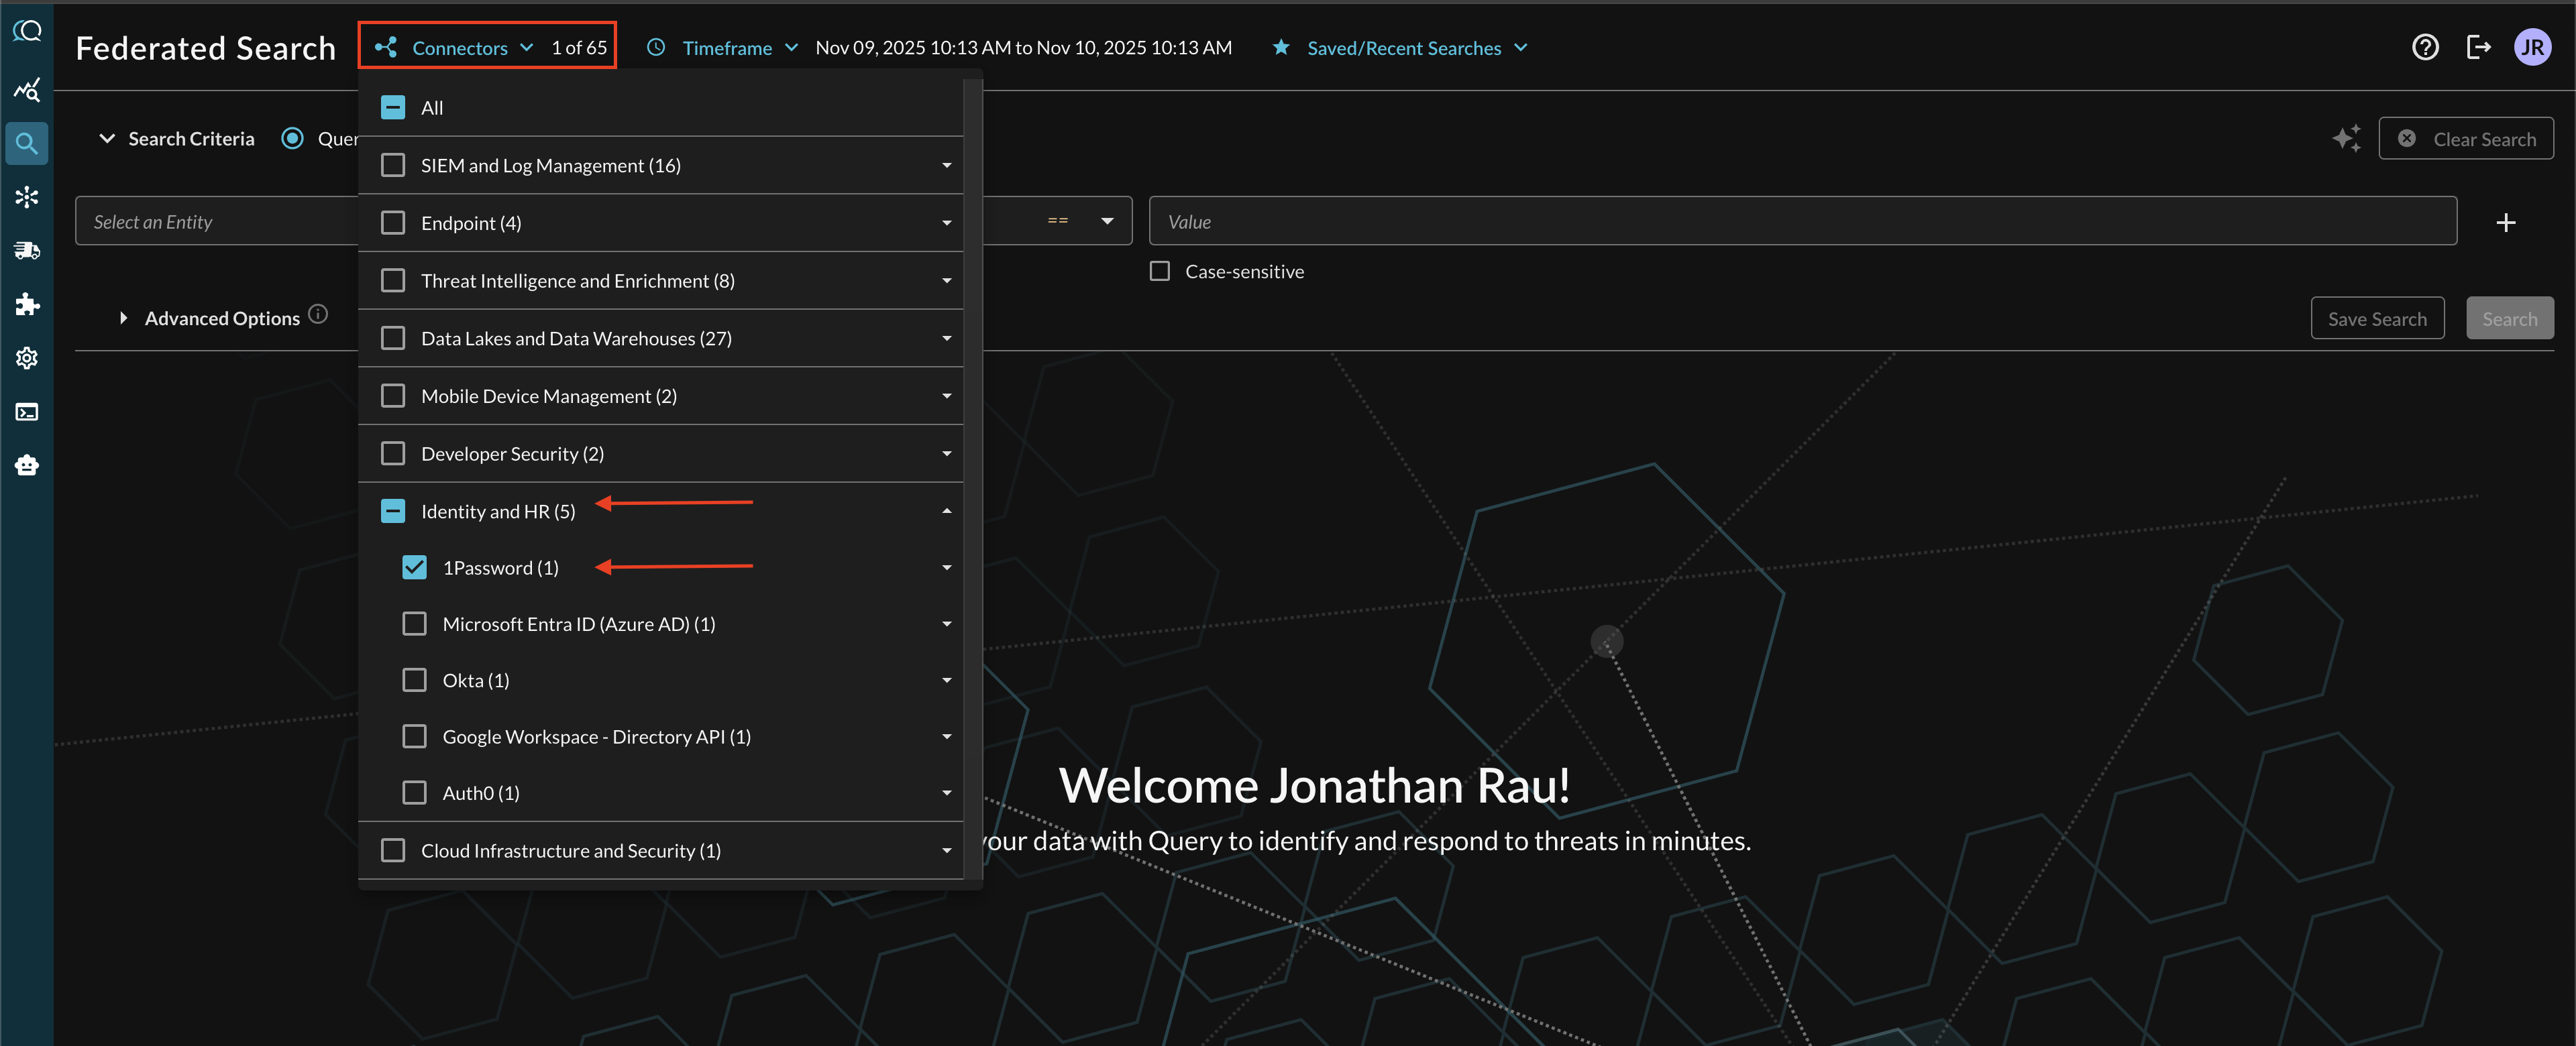2576x1046 pixels.
Task: Click the search magnifier sidebar icon
Action: point(27,144)
